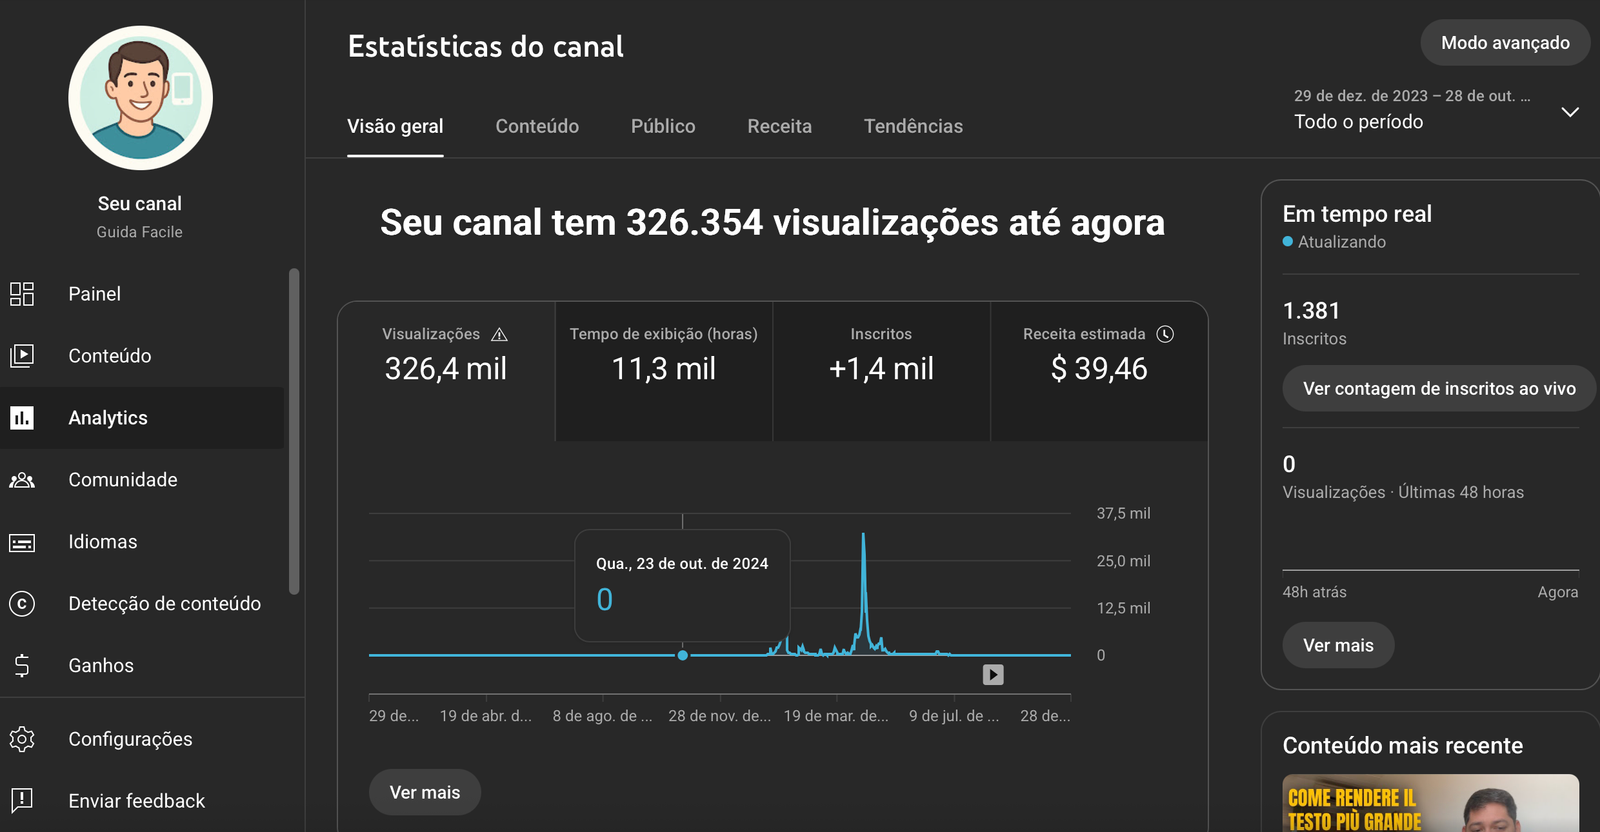1600x832 pixels.
Task: Click the clock icon next to Receita estimada
Action: pyautogui.click(x=1165, y=334)
